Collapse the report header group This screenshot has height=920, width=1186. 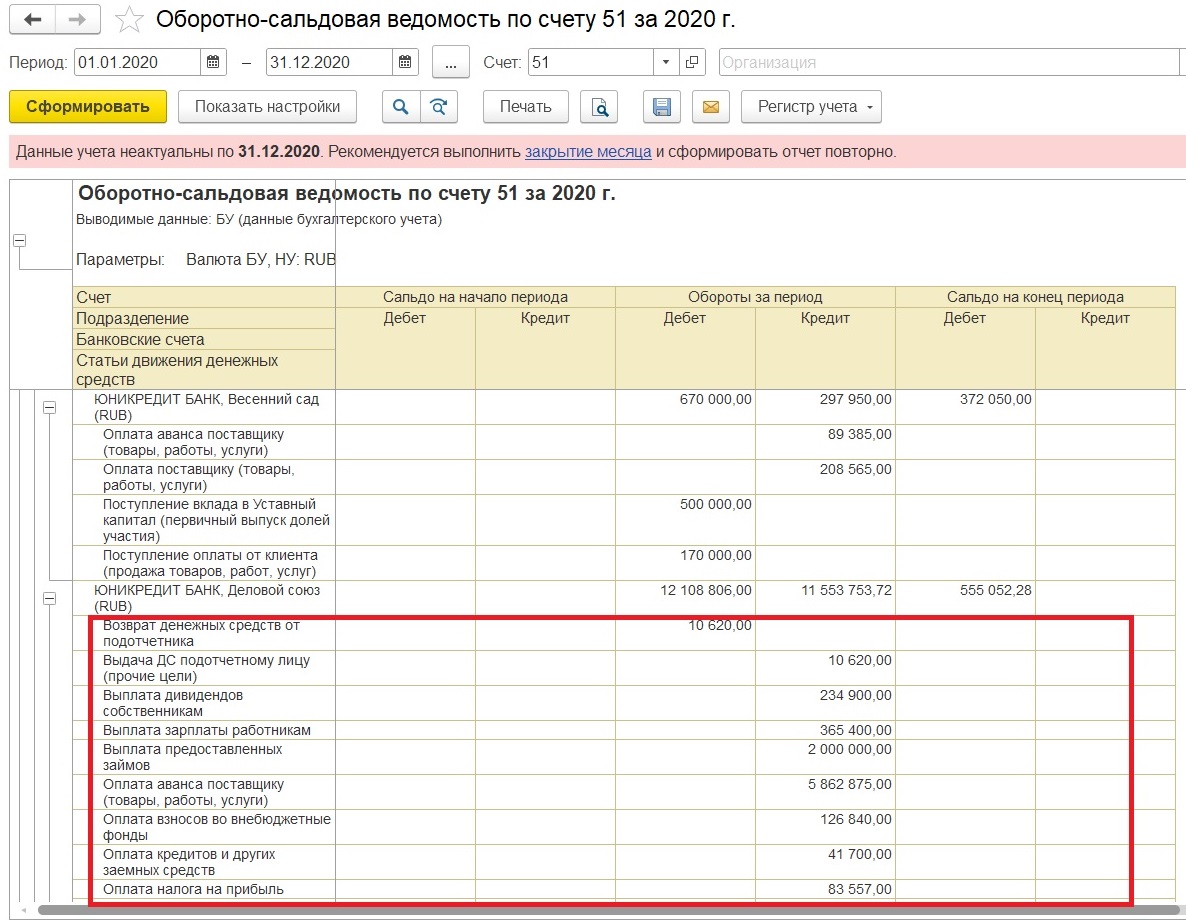coord(20,241)
